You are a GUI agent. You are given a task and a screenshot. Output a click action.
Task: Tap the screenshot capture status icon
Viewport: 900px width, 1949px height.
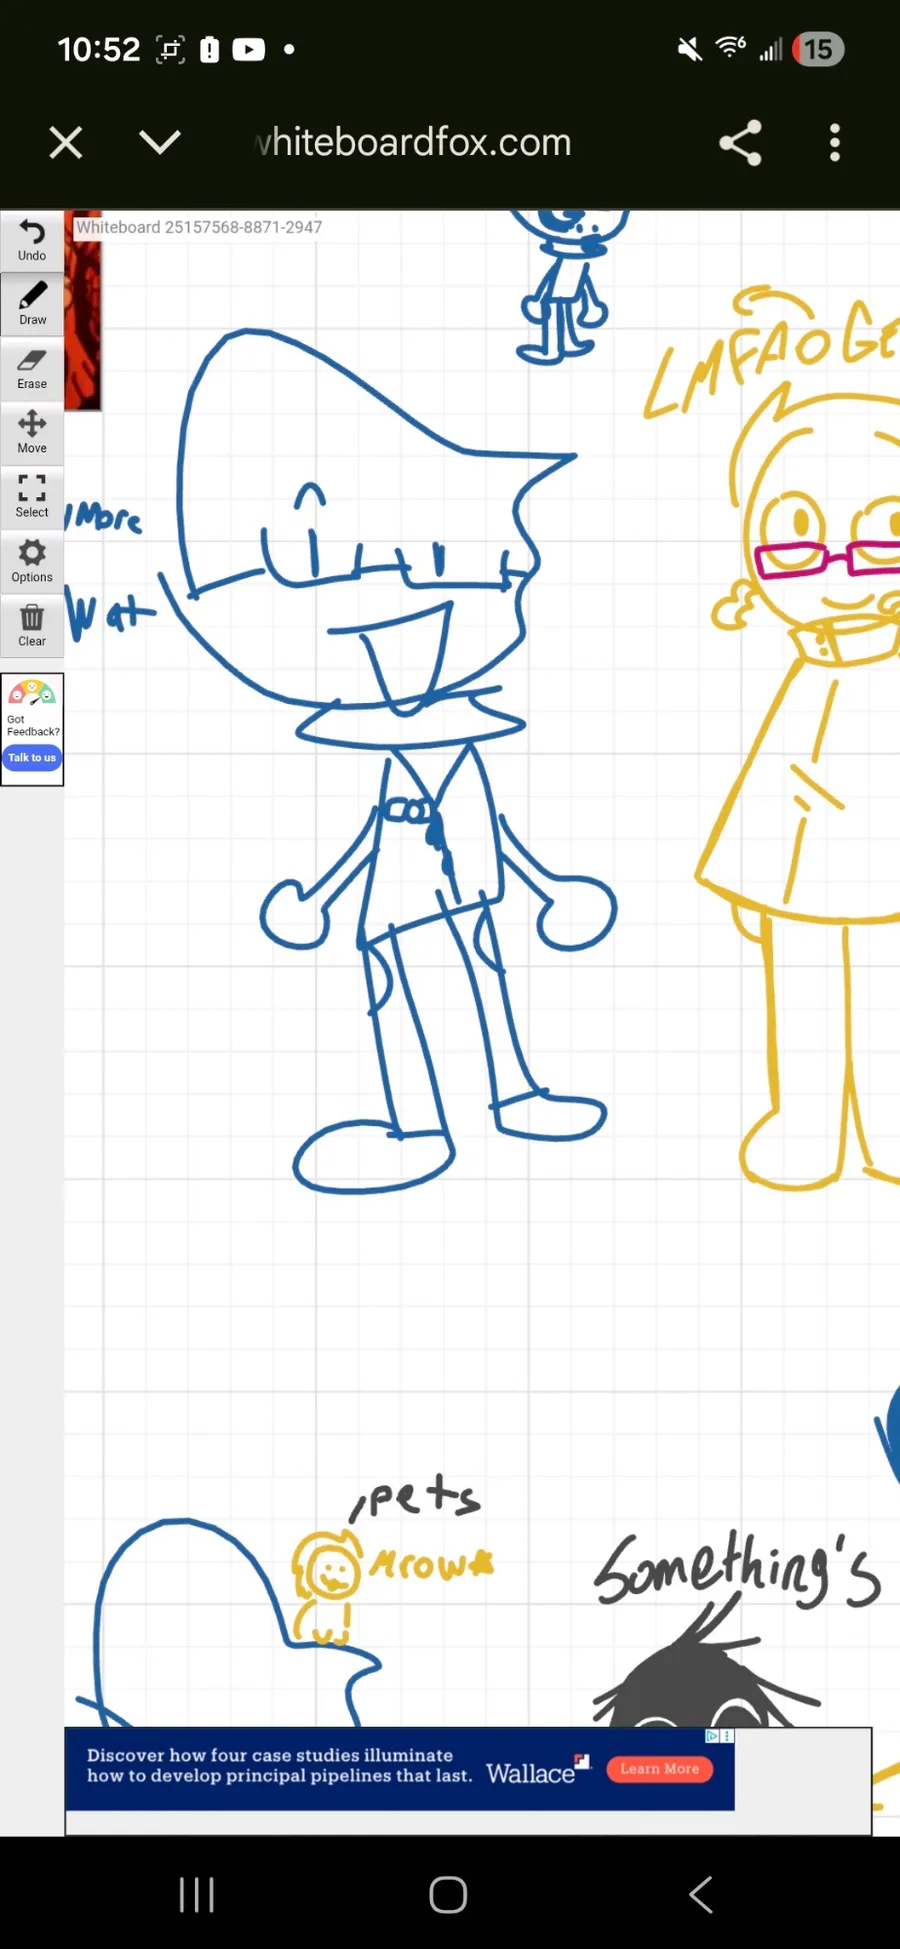171,49
